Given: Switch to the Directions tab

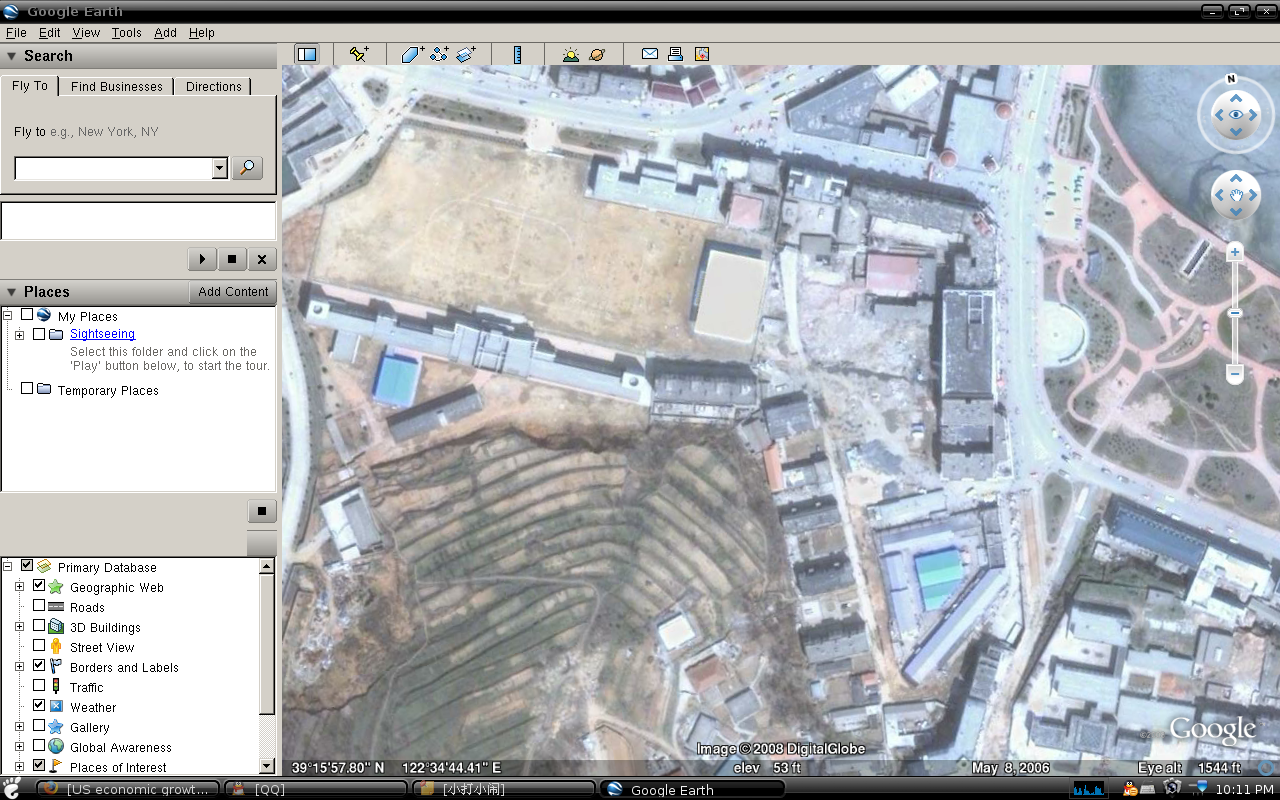Looking at the screenshot, I should pyautogui.click(x=214, y=87).
